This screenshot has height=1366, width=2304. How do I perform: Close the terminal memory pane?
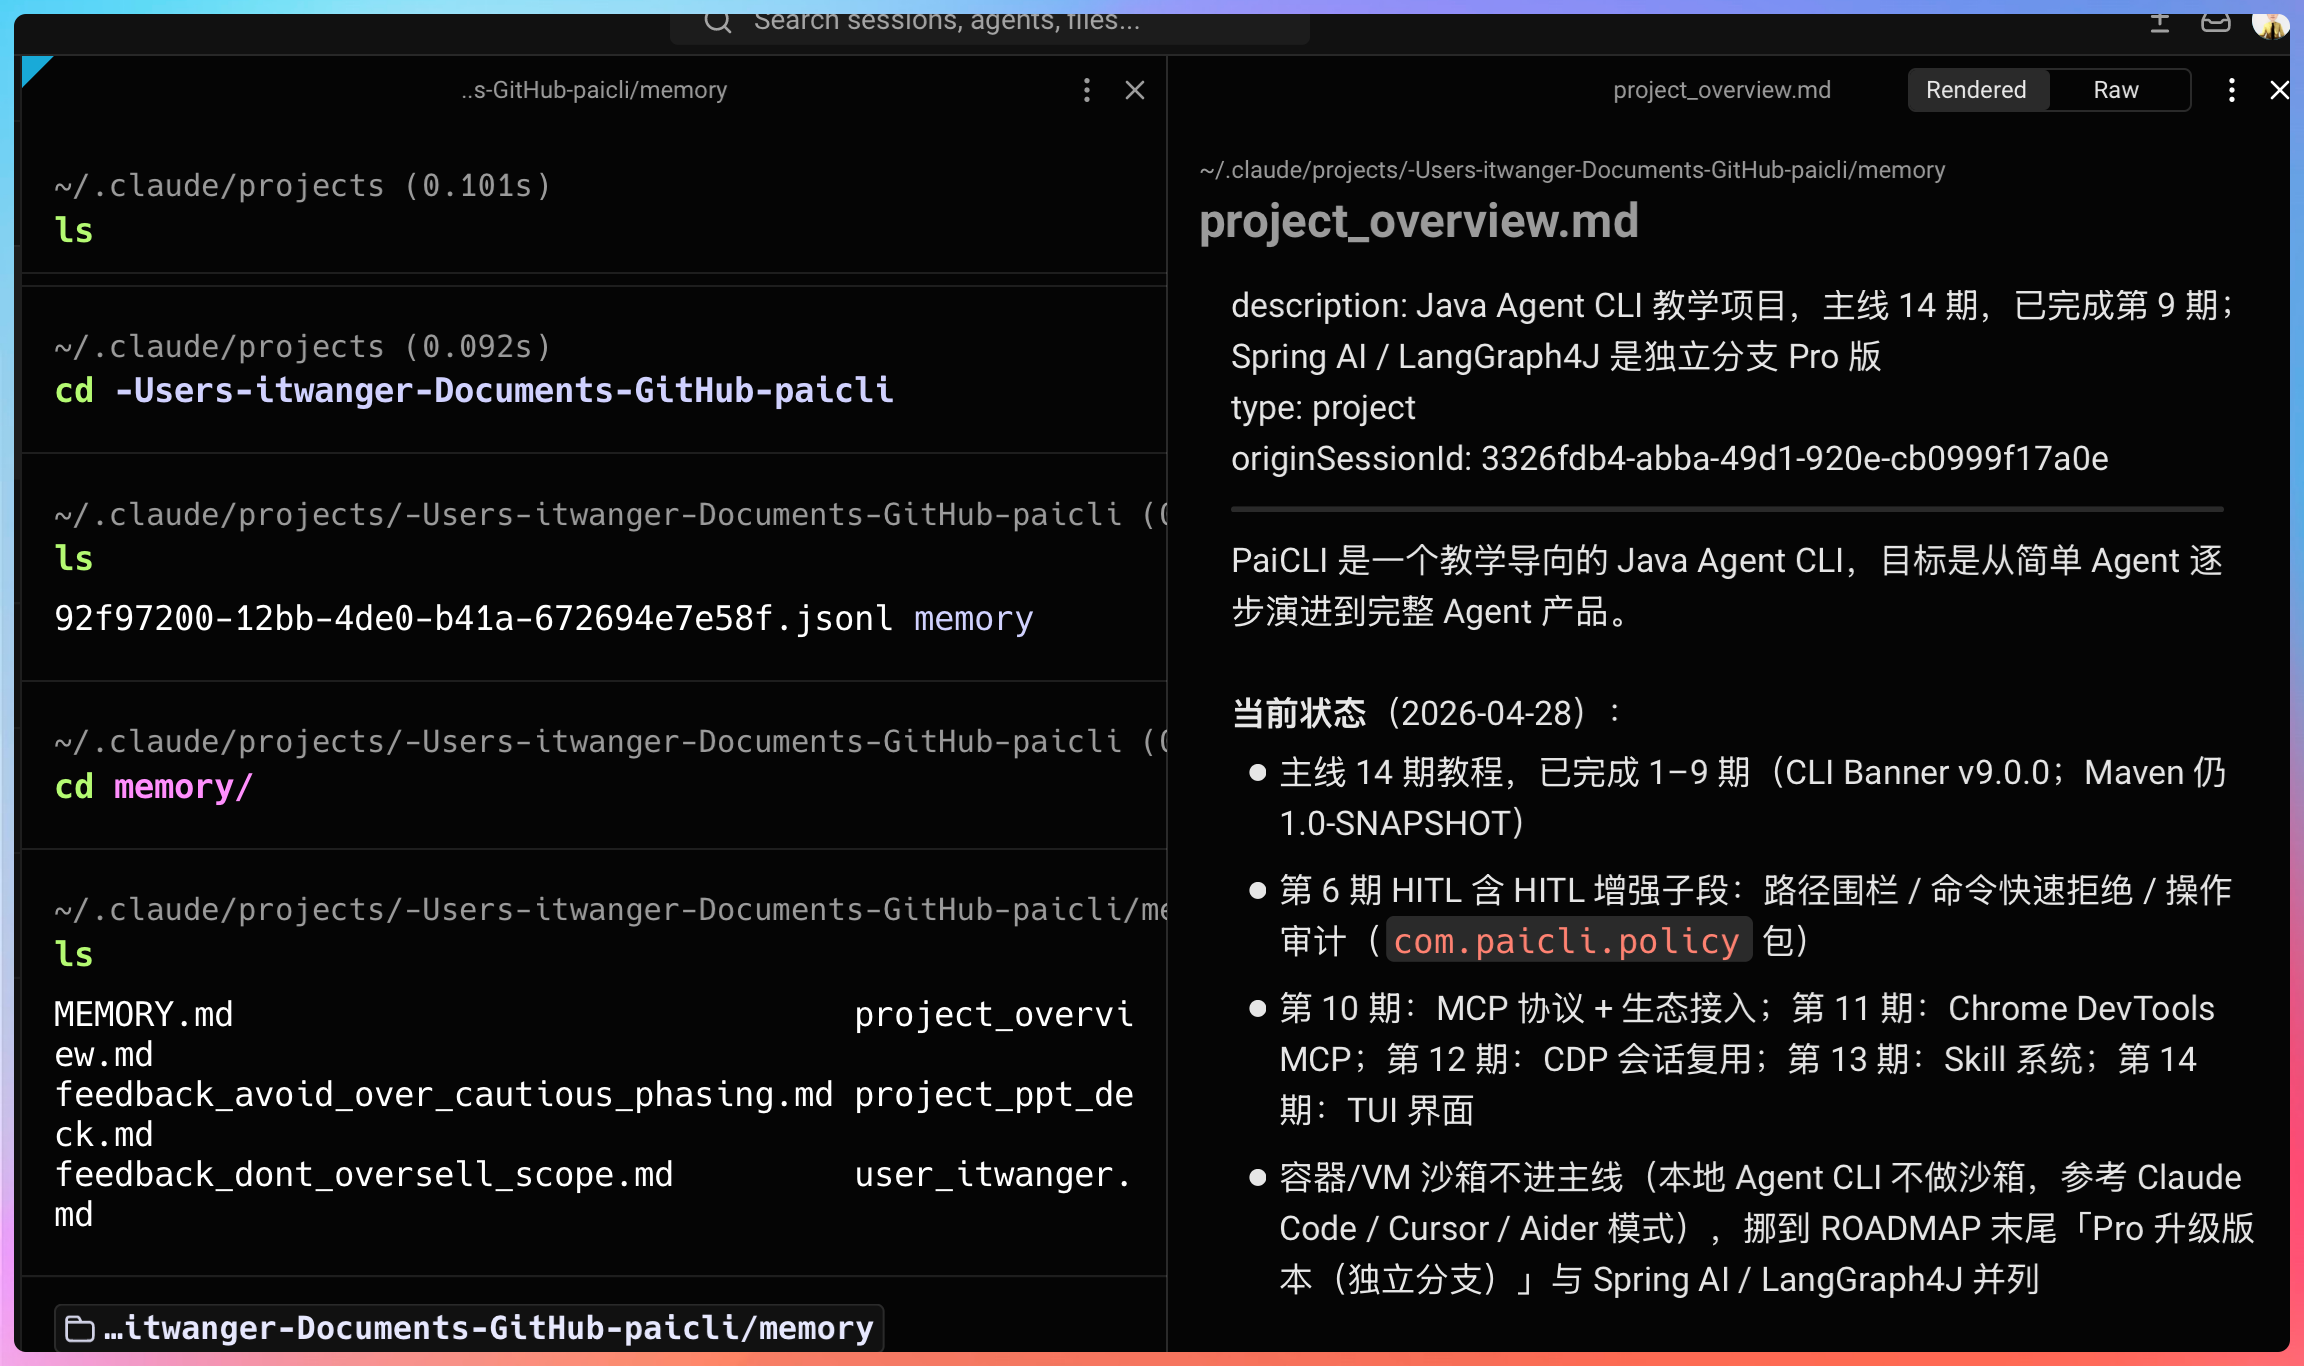tap(1135, 90)
